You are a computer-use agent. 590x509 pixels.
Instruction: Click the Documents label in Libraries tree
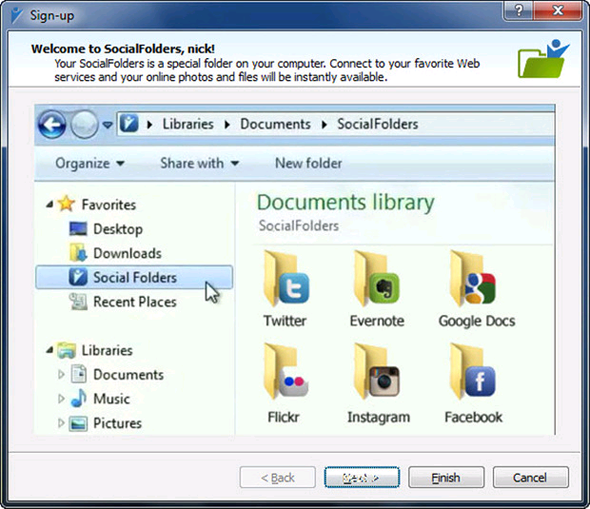(128, 375)
